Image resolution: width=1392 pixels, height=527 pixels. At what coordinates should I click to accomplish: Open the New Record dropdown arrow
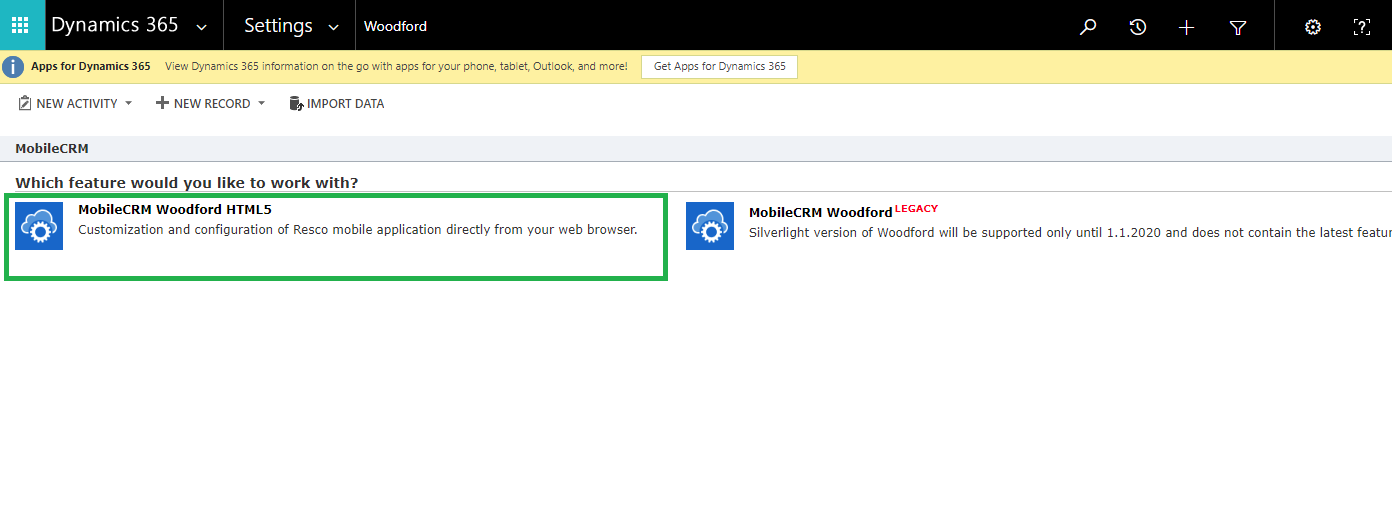click(x=261, y=103)
